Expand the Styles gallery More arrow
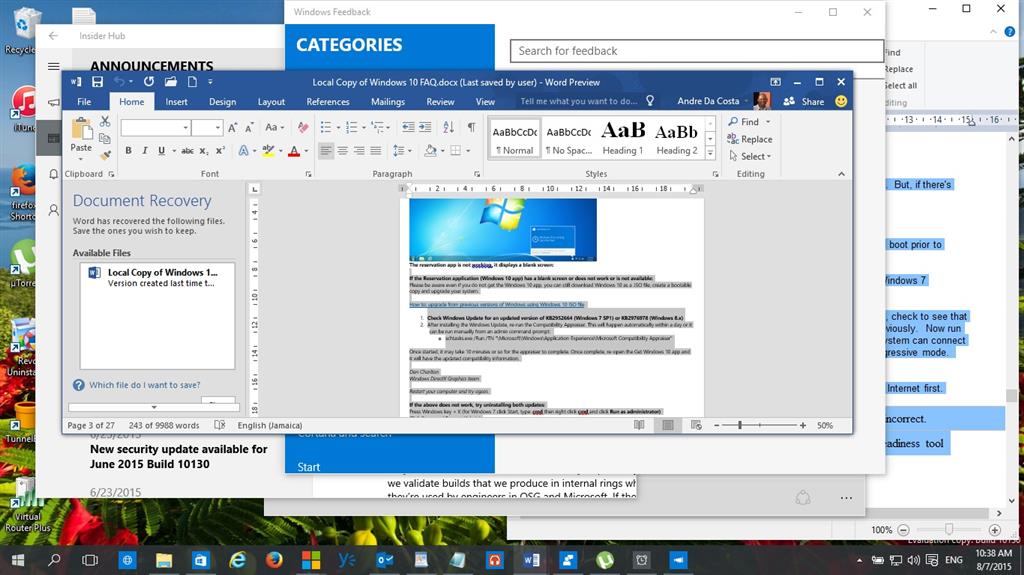This screenshot has width=1024, height=575. (x=711, y=154)
